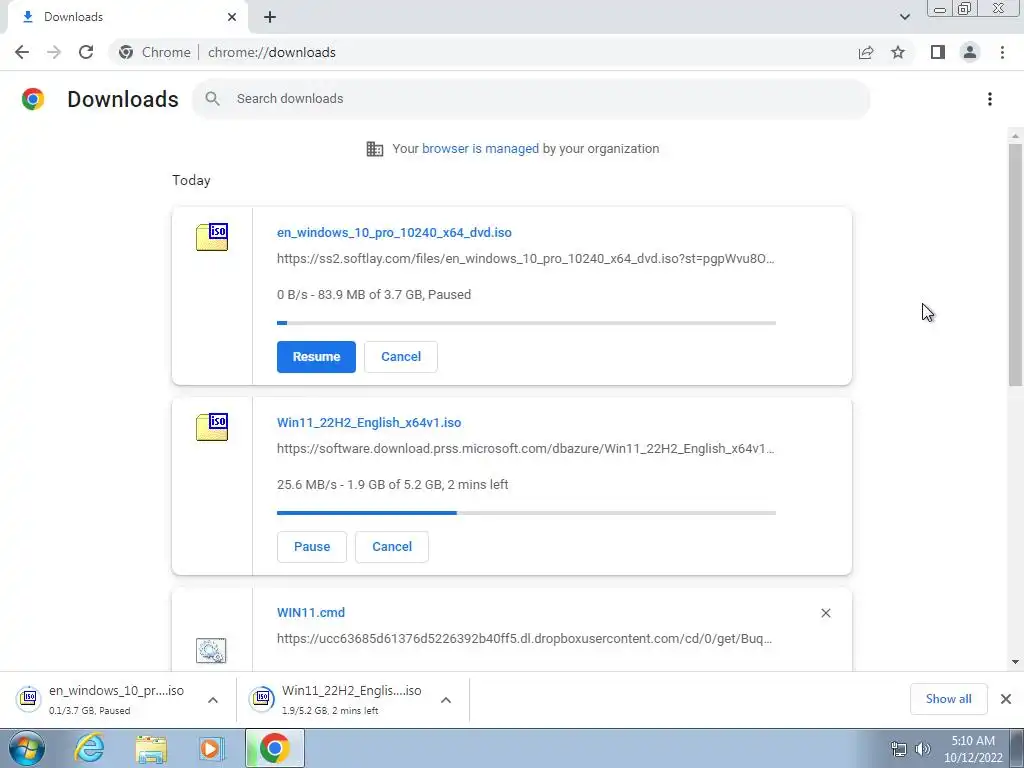1024x768 pixels.
Task: Click Chrome icon in taskbar
Action: (x=275, y=748)
